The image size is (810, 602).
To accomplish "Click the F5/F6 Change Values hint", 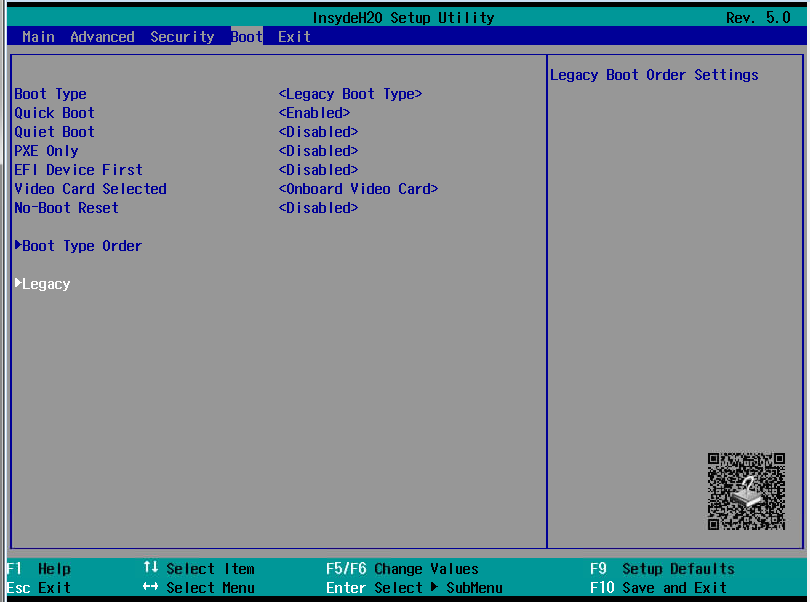I will (x=402, y=569).
